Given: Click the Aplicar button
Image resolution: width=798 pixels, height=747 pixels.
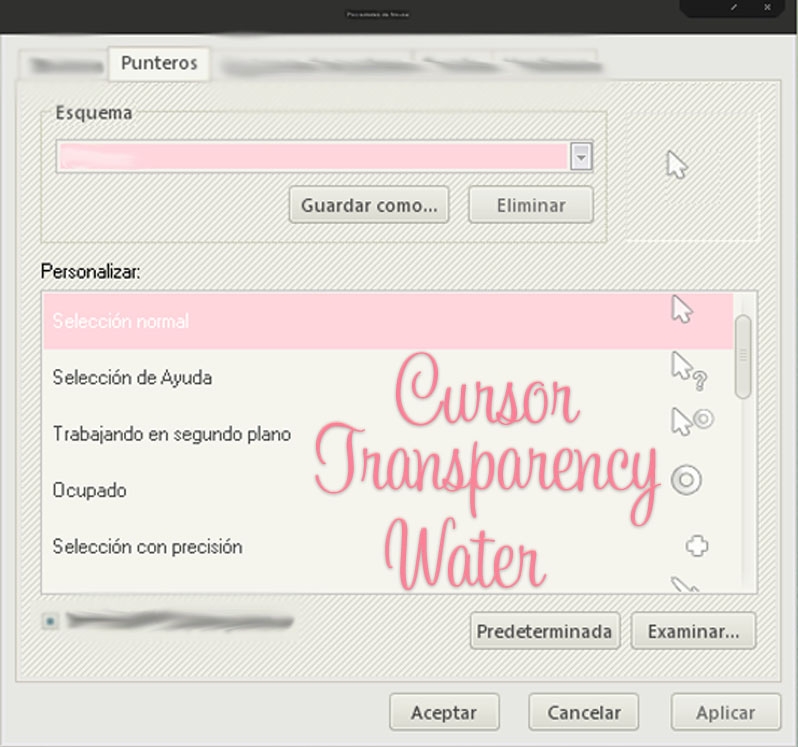Looking at the screenshot, I should 725,712.
